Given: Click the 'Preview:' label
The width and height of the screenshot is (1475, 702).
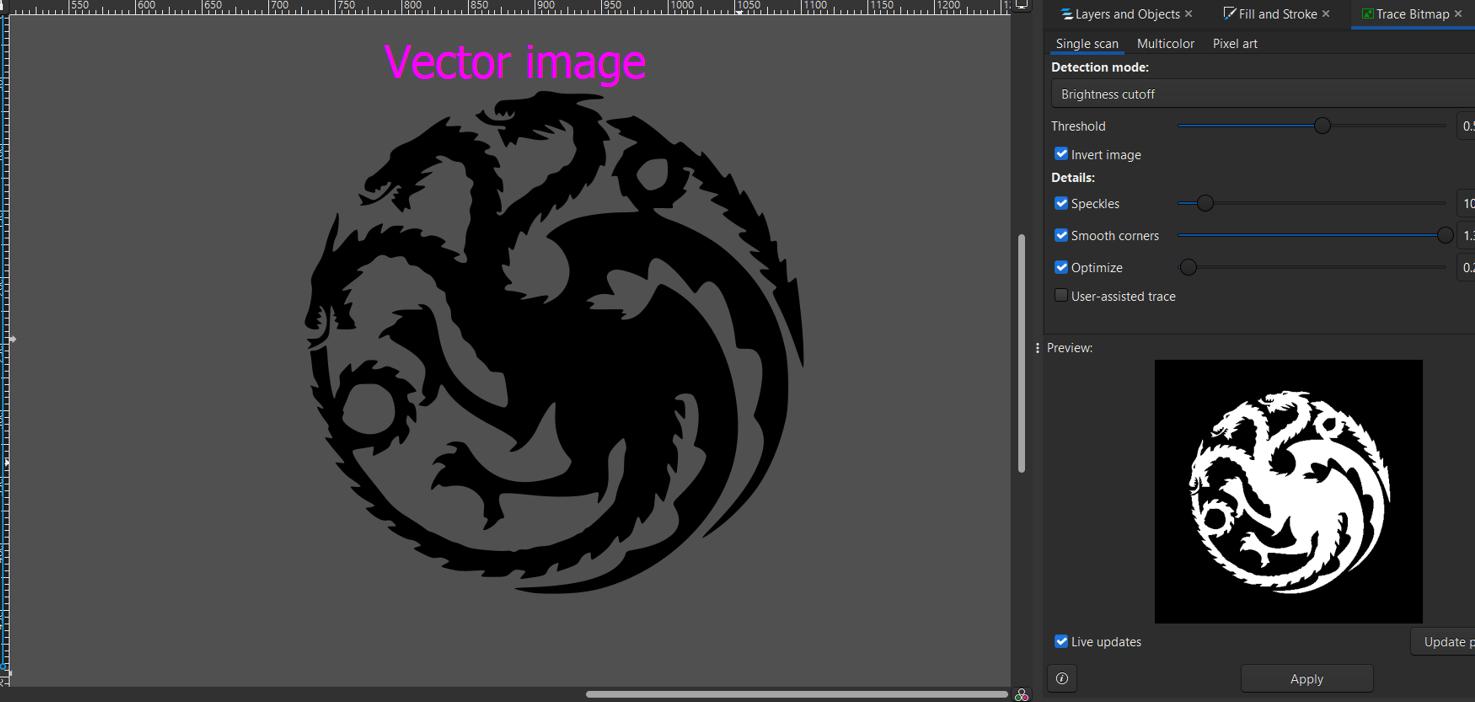Looking at the screenshot, I should [x=1070, y=348].
